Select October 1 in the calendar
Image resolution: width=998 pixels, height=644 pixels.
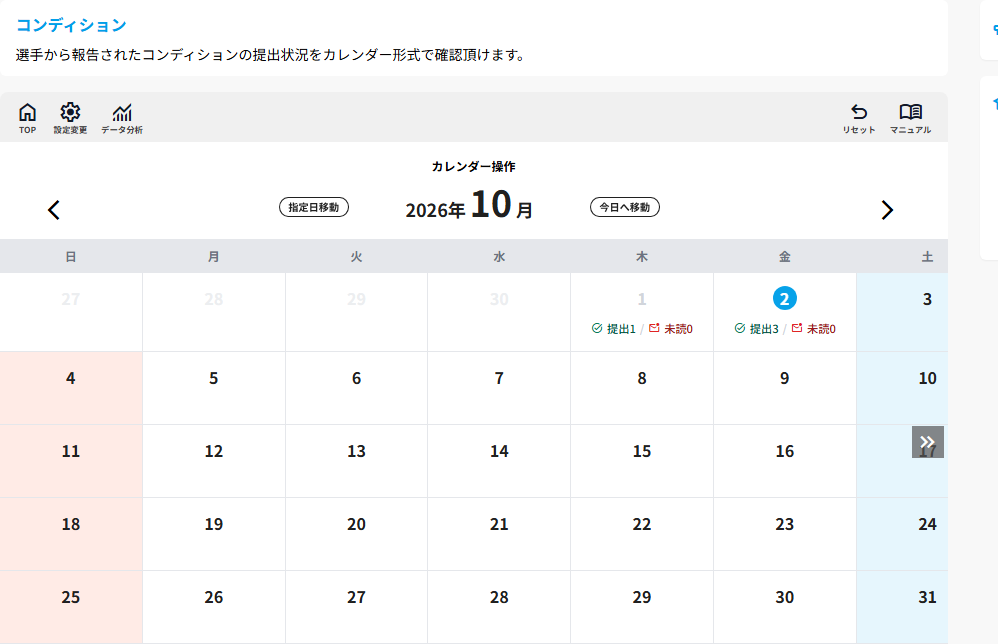tap(642, 299)
